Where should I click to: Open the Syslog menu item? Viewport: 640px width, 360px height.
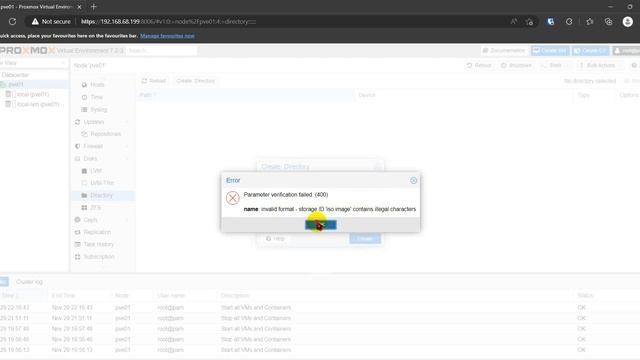(x=98, y=109)
